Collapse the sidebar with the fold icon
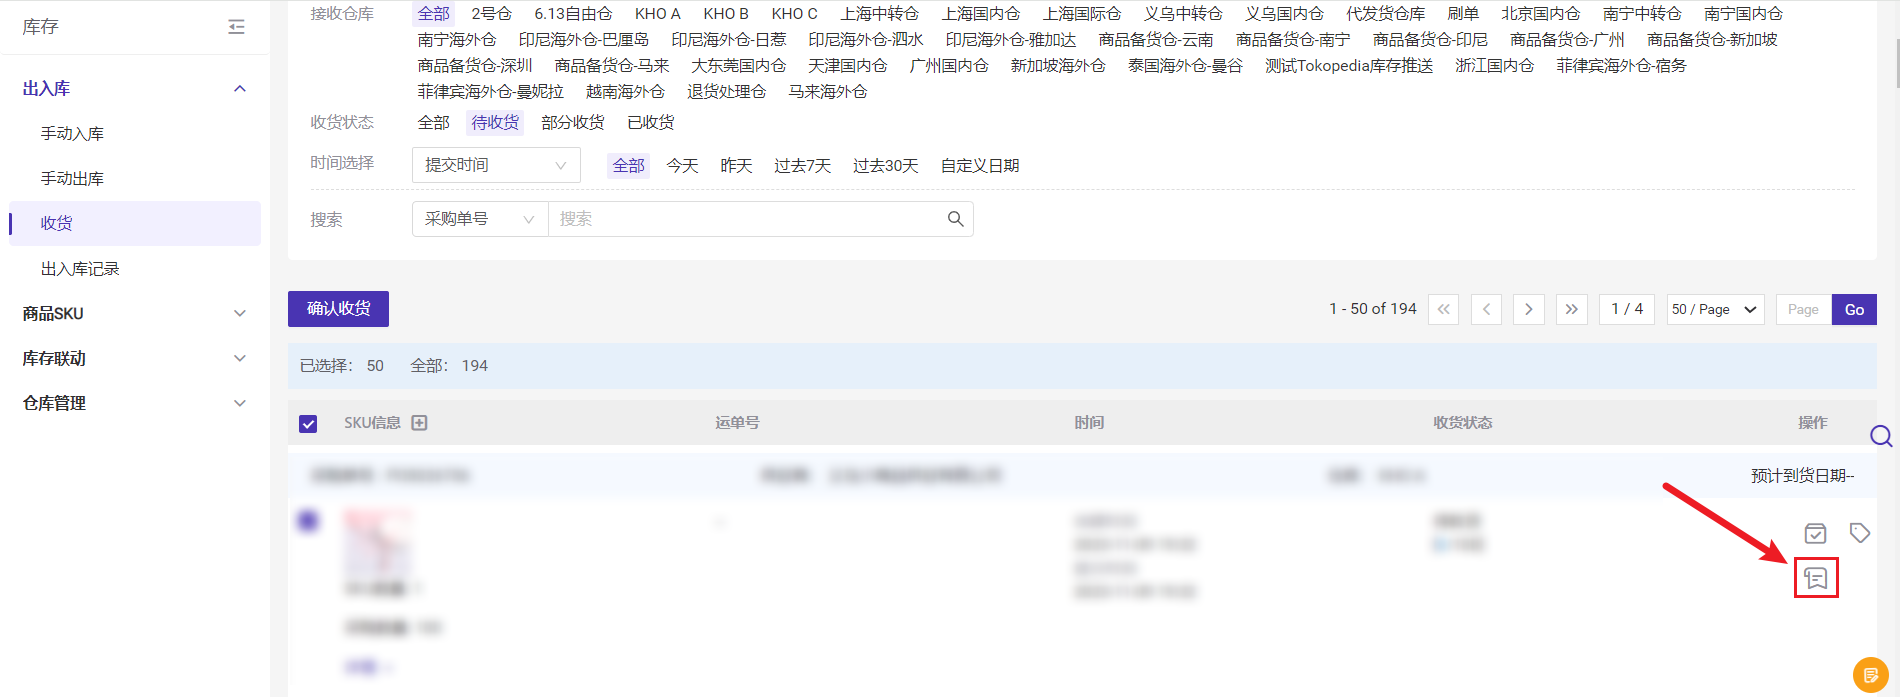Image resolution: width=1900 pixels, height=697 pixels. 236,27
